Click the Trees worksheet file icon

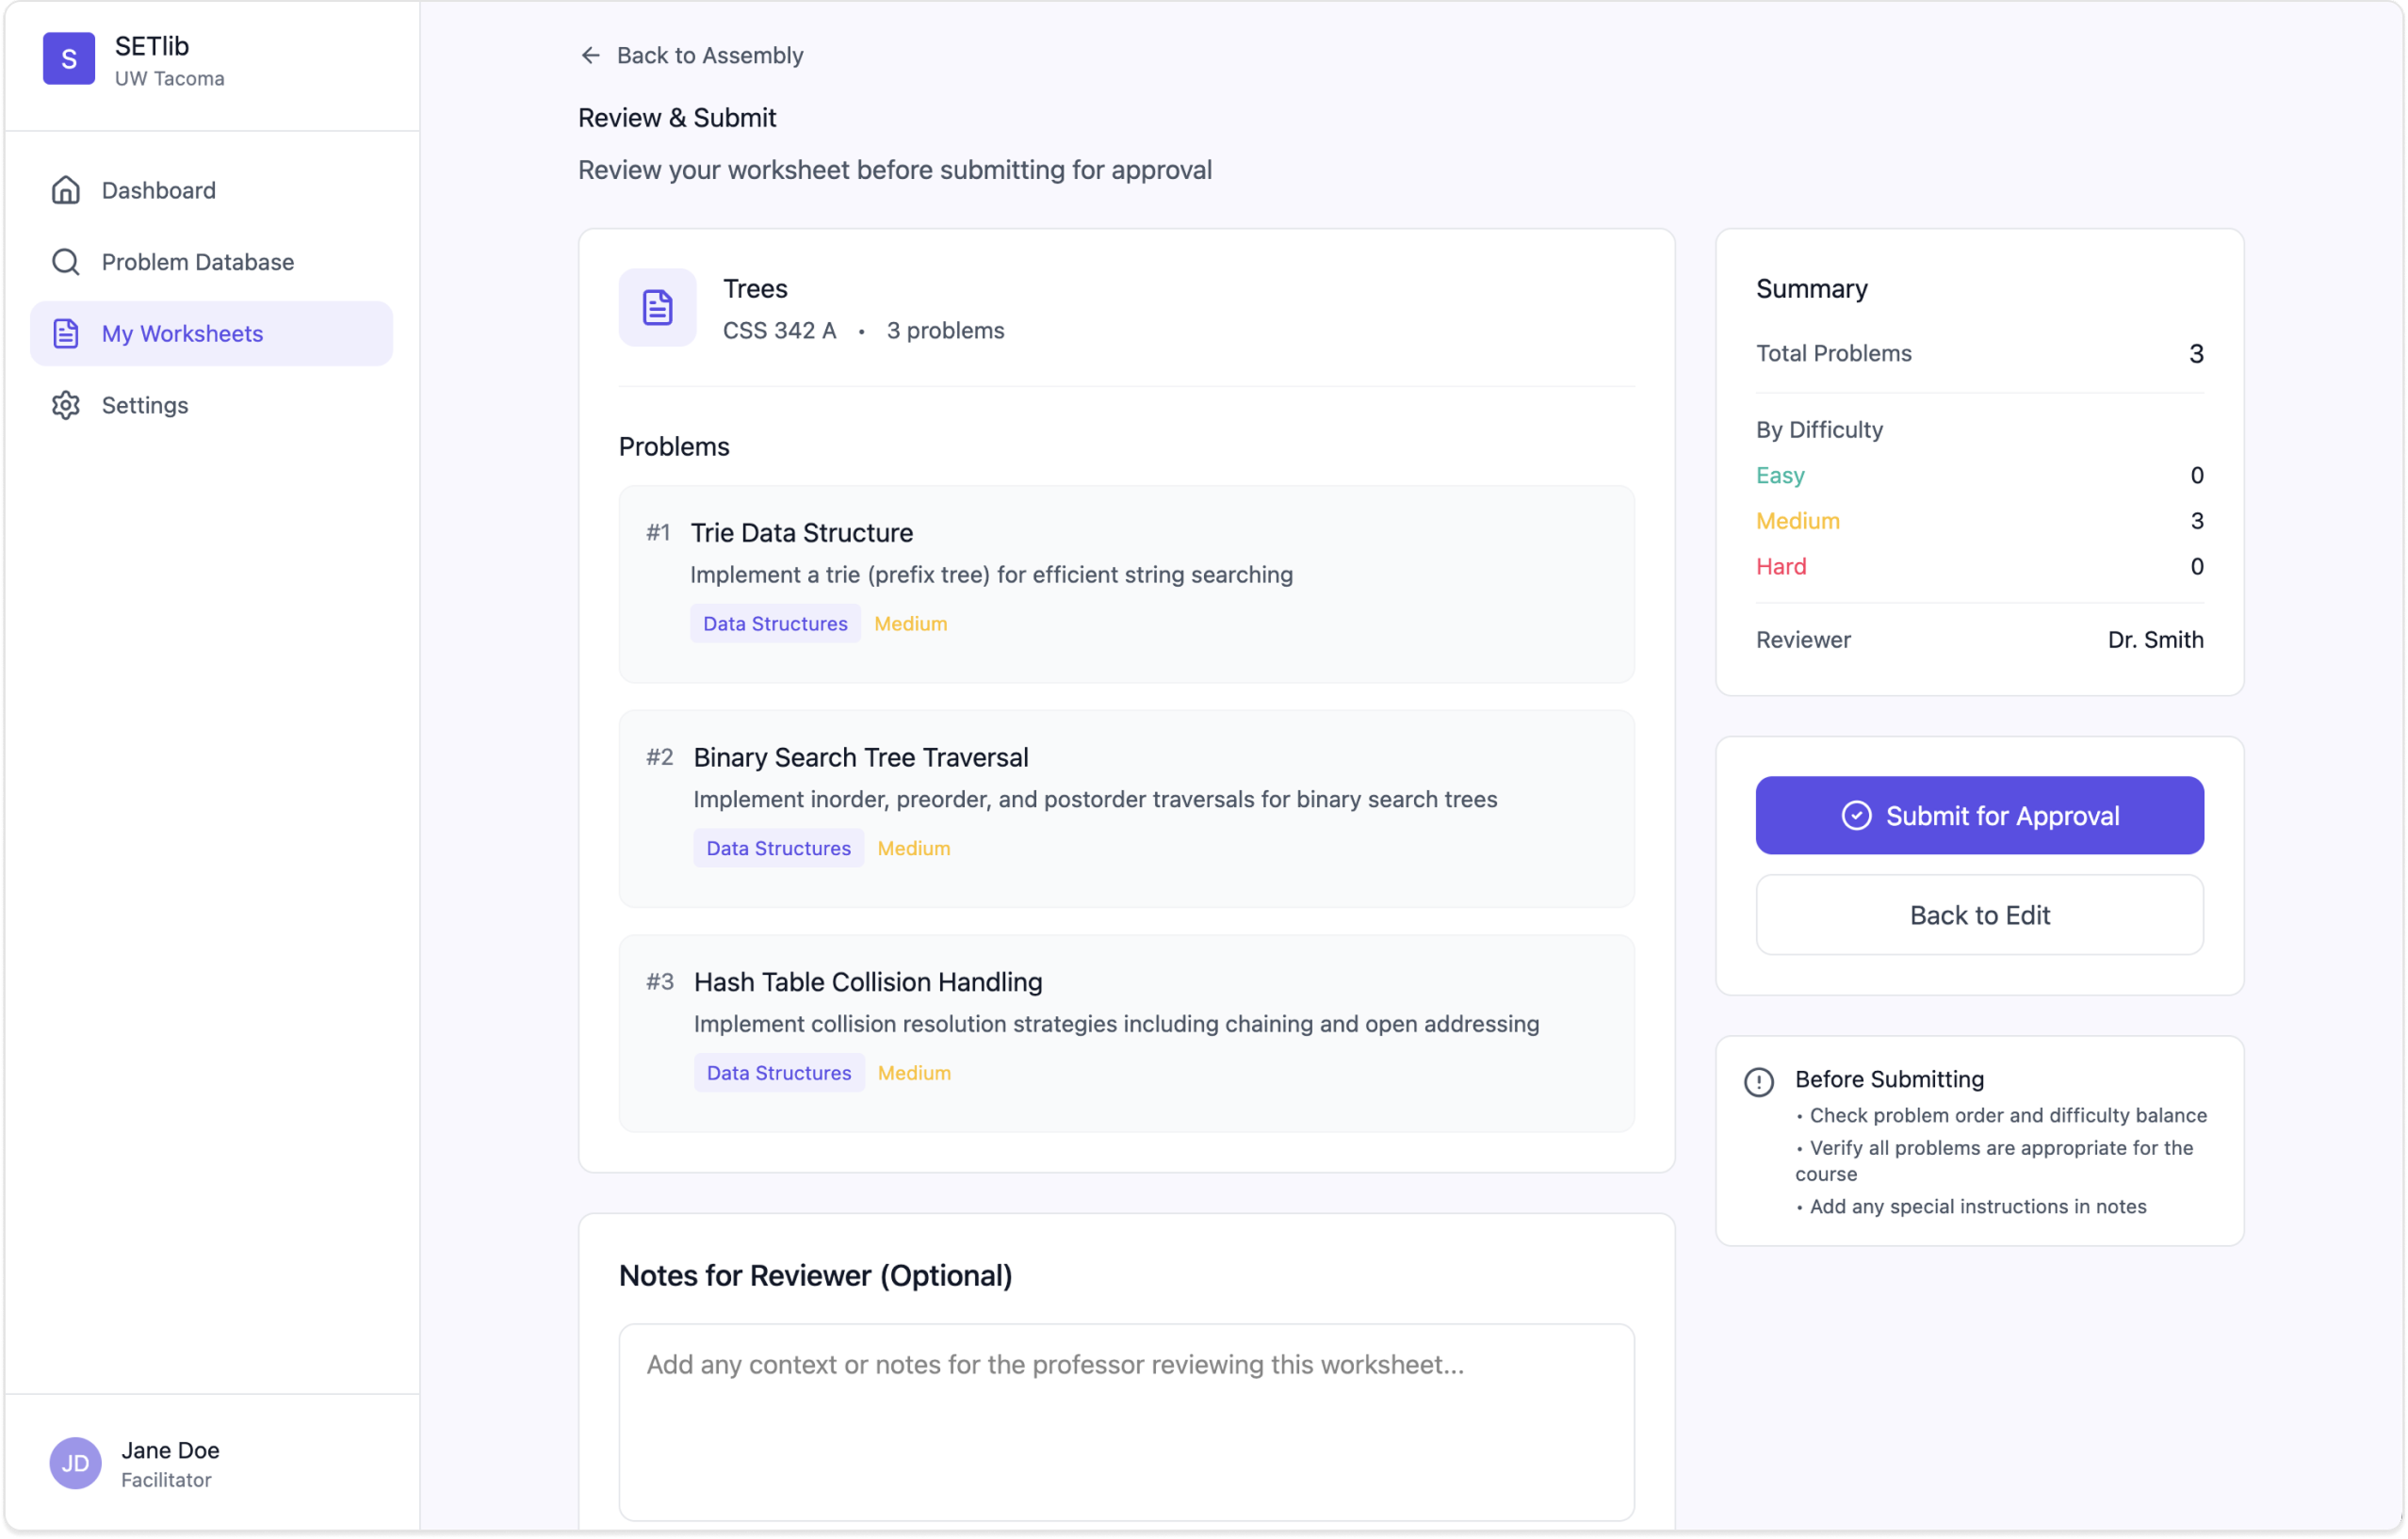click(657, 307)
